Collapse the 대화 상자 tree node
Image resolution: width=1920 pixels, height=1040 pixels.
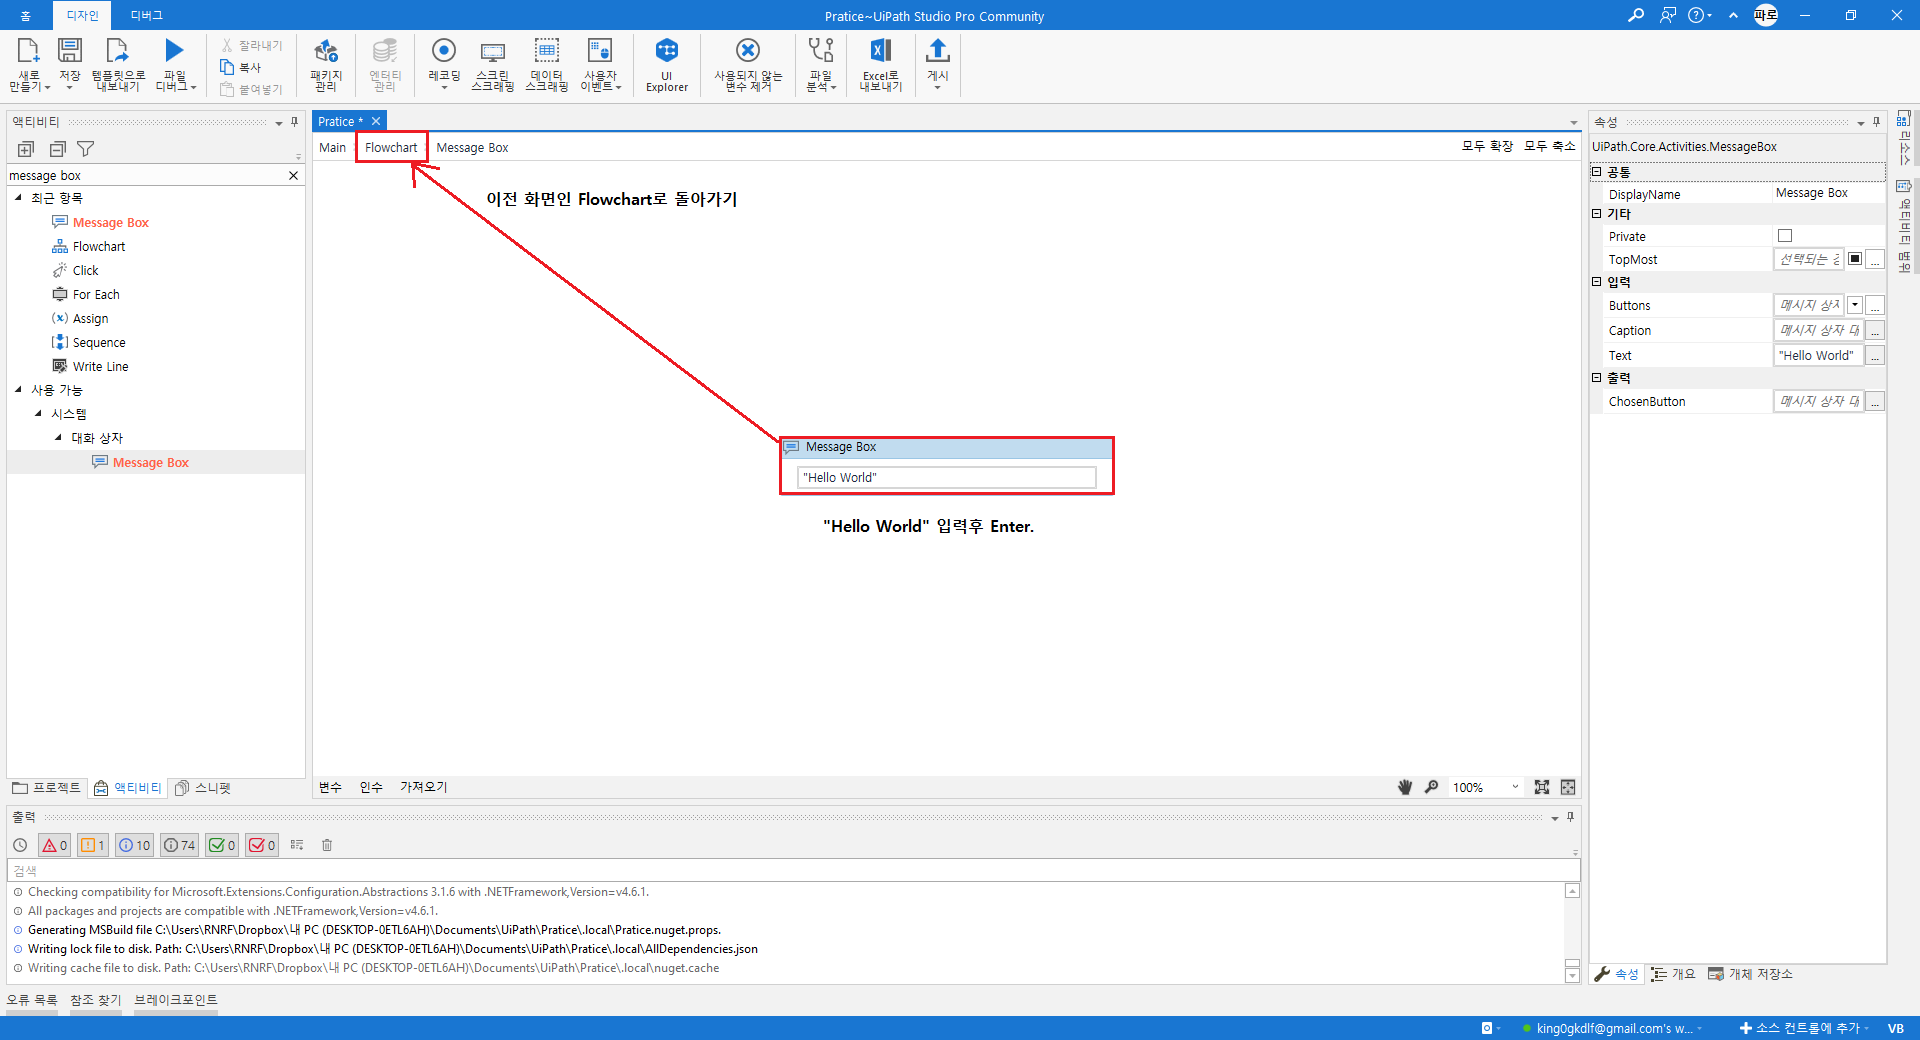pos(58,438)
